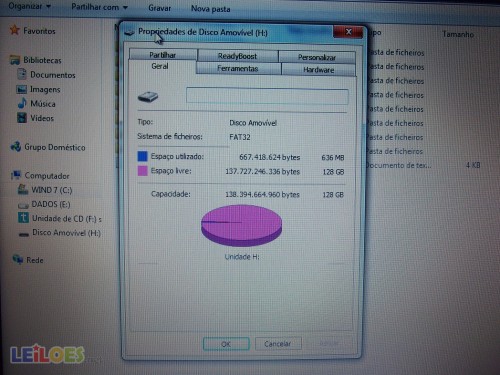Image resolution: width=500 pixels, height=375 pixels.
Task: Expand the Partilhar com dropdown
Action: [x=99, y=7]
